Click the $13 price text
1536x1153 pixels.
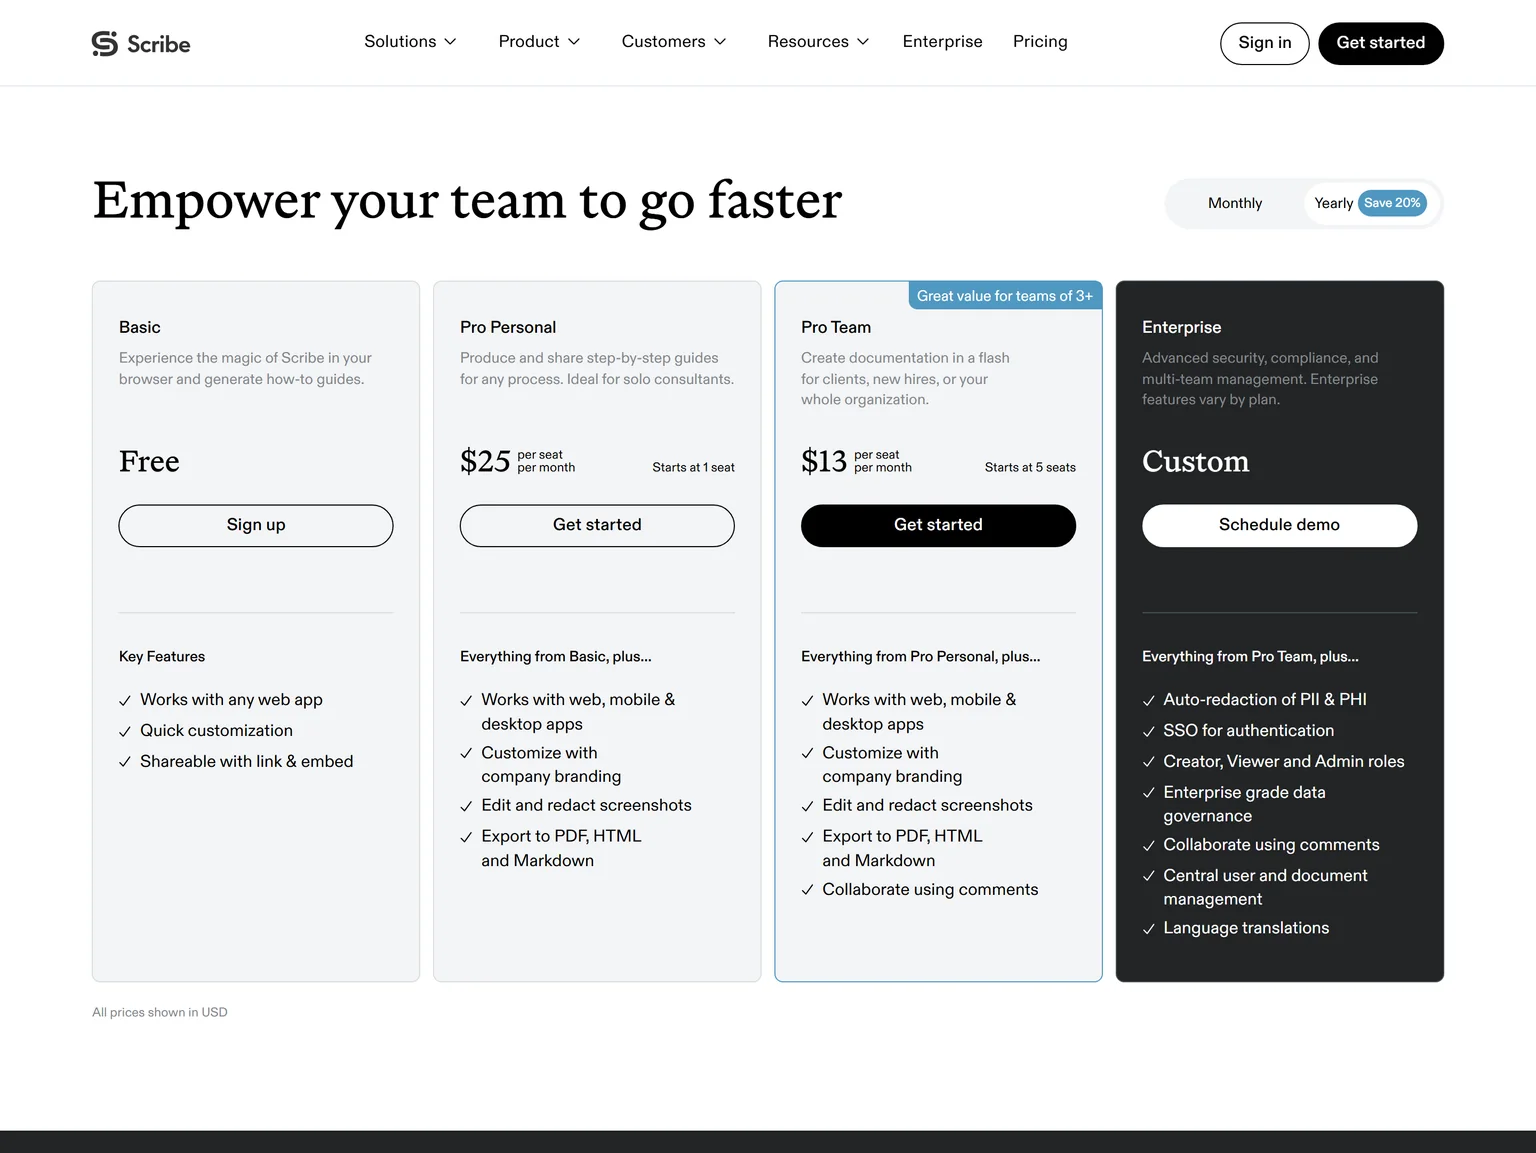(824, 461)
